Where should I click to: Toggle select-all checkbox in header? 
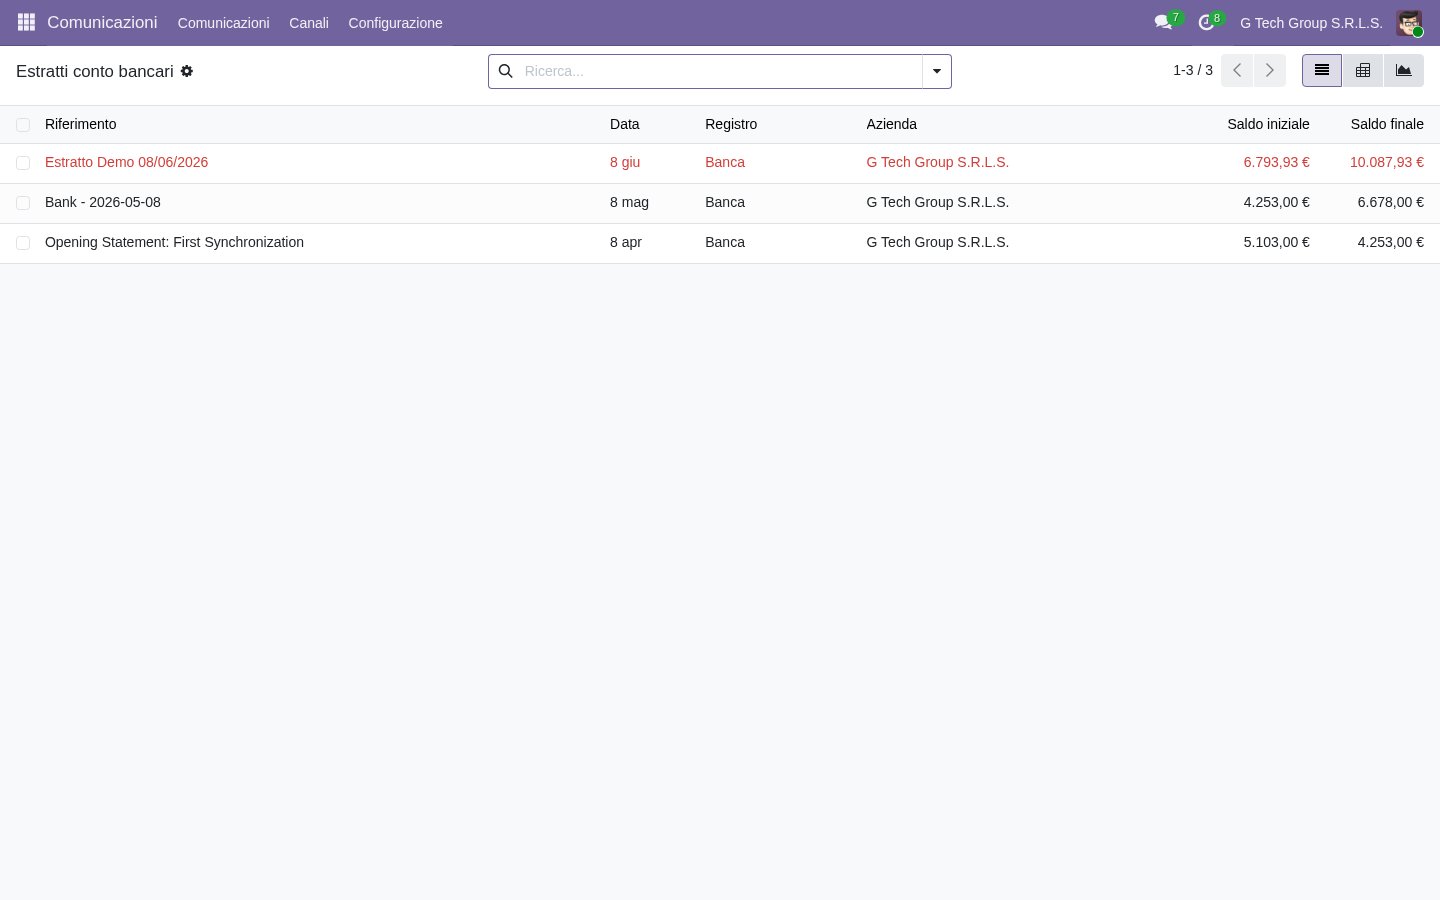click(x=23, y=125)
